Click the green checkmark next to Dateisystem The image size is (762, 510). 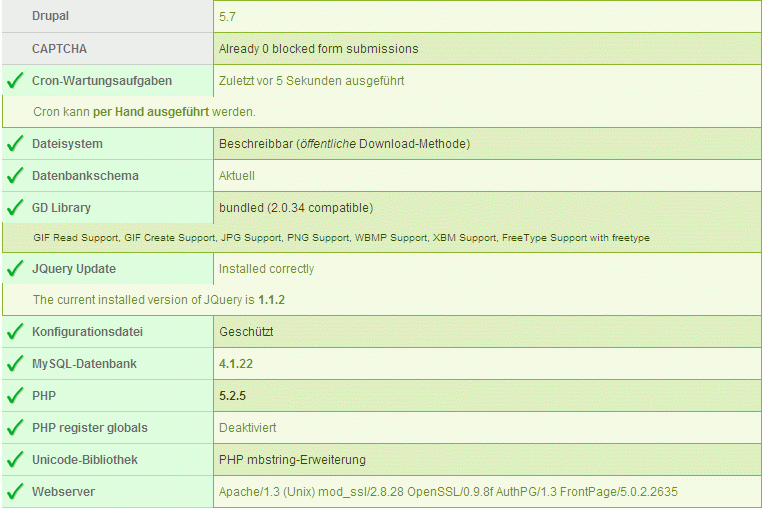16,143
